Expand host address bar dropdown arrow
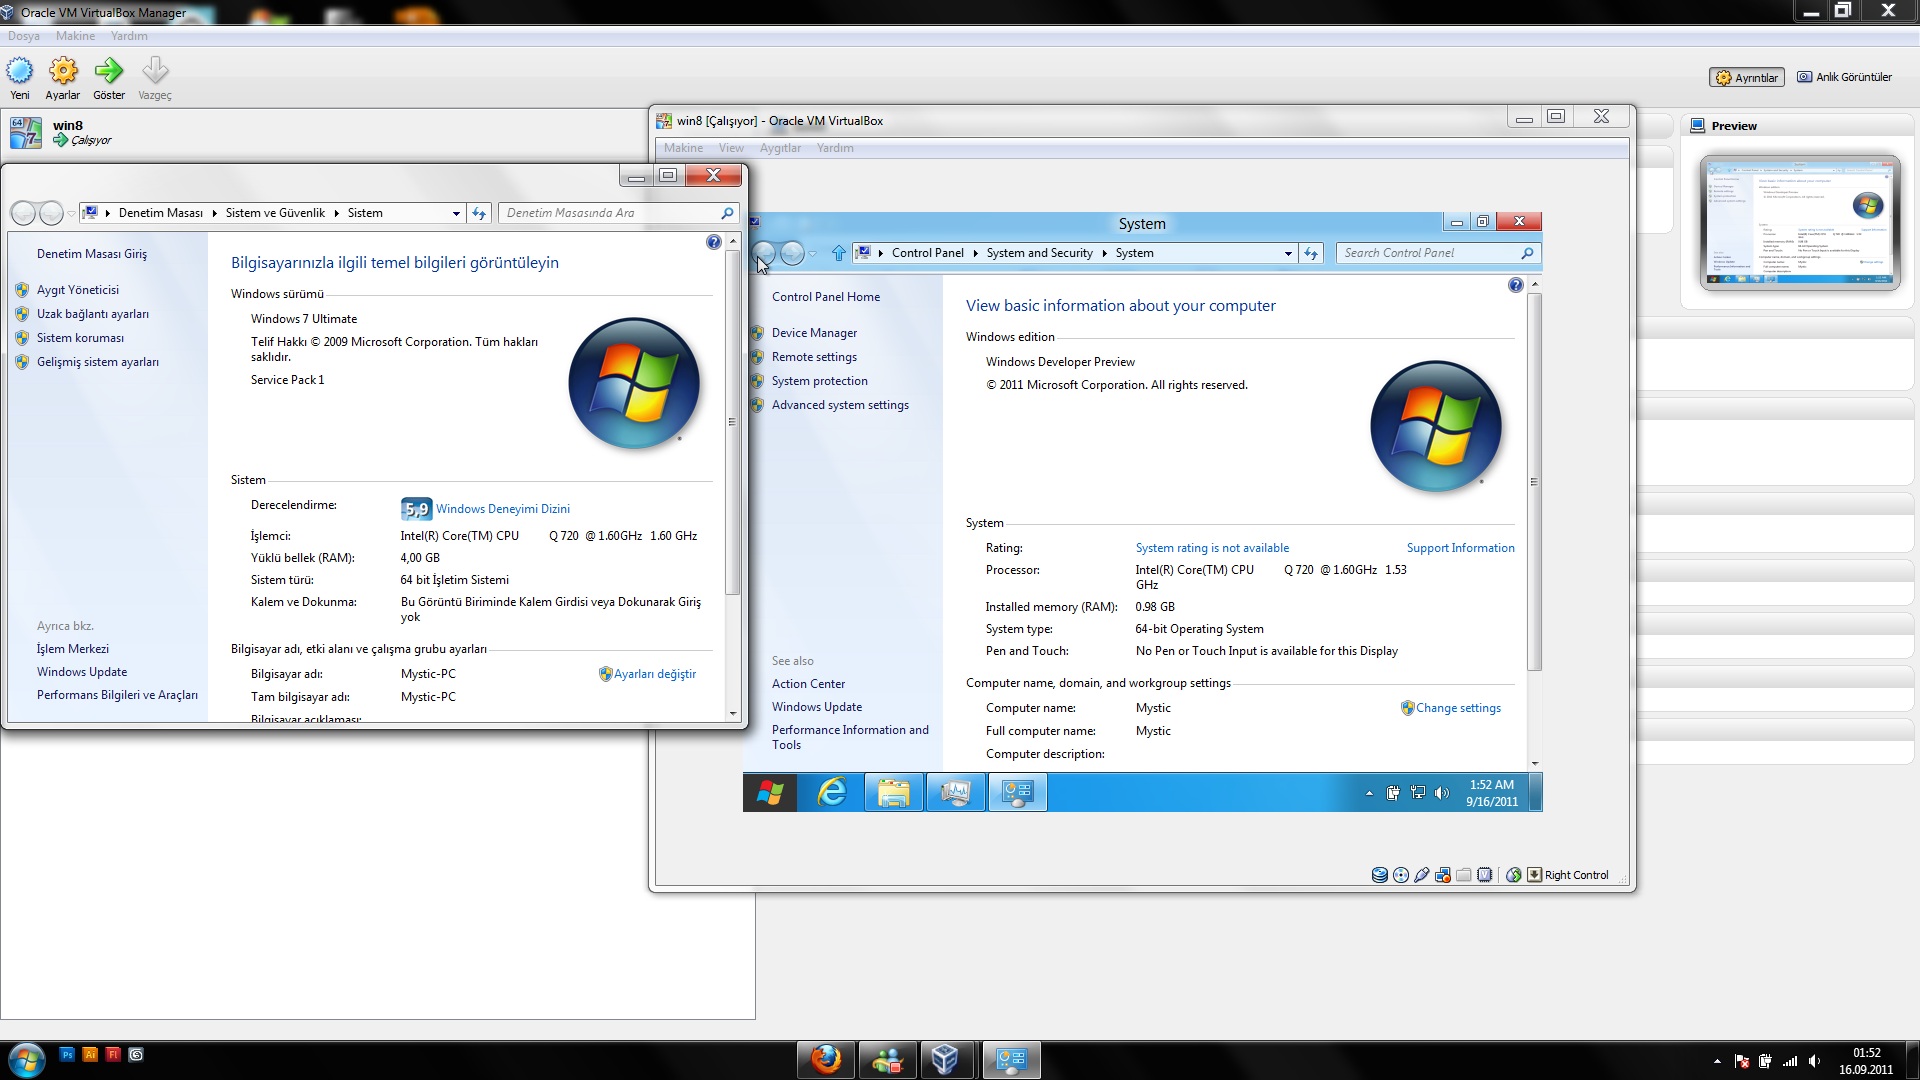The image size is (1920, 1080). coord(456,213)
